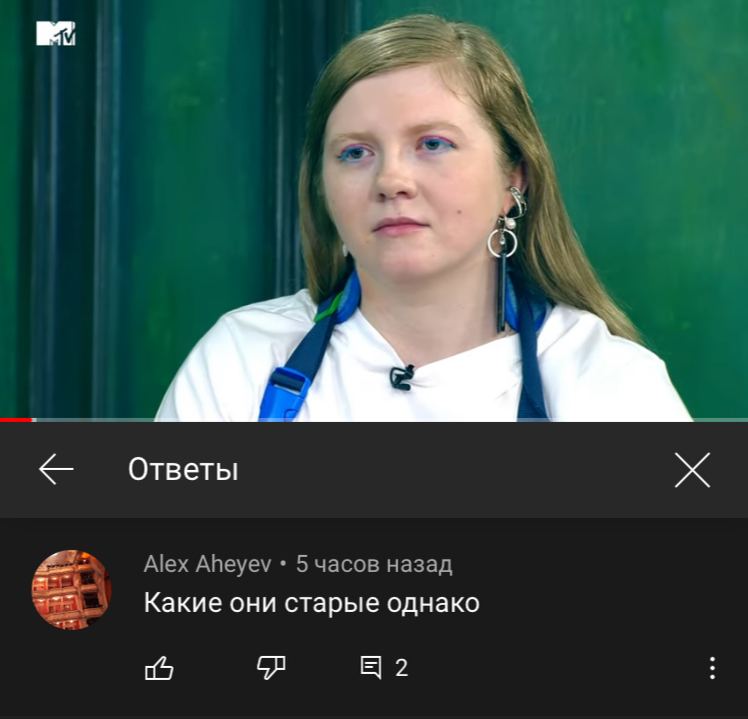Image resolution: width=748 pixels, height=719 pixels.
Task: Click the MTV logo watermark on video
Action: pos(56,33)
